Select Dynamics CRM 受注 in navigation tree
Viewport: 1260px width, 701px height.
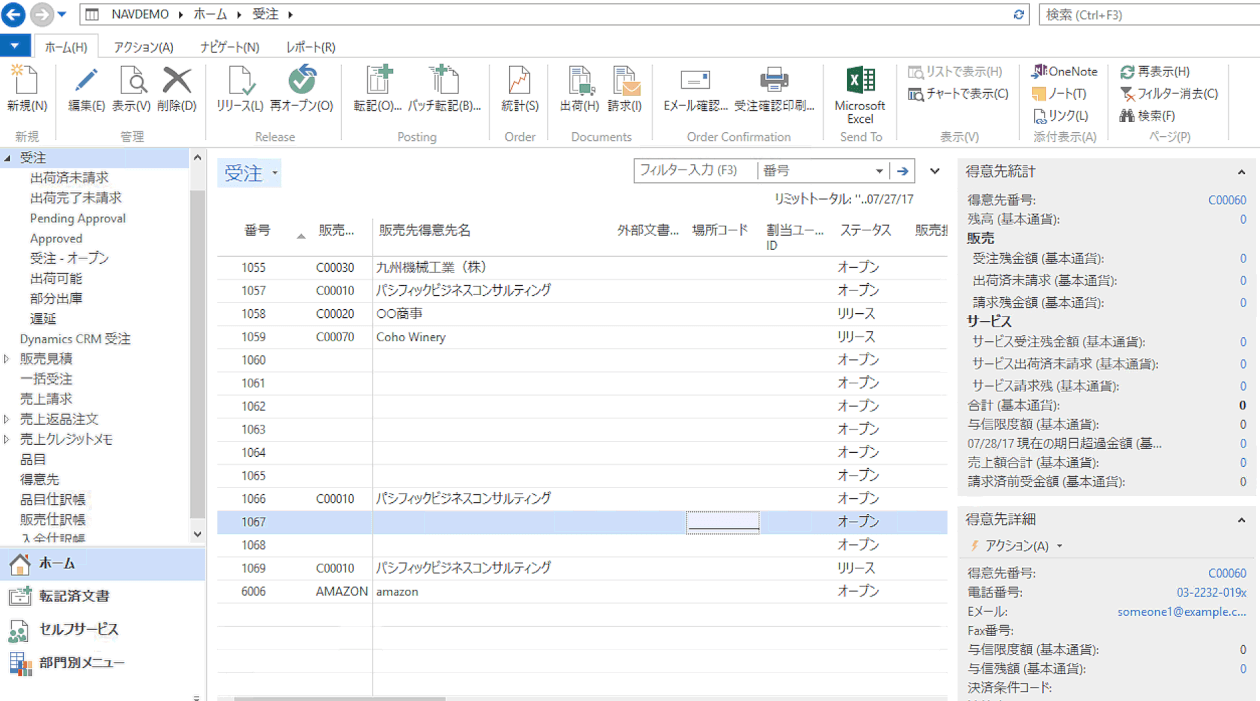click(75, 339)
